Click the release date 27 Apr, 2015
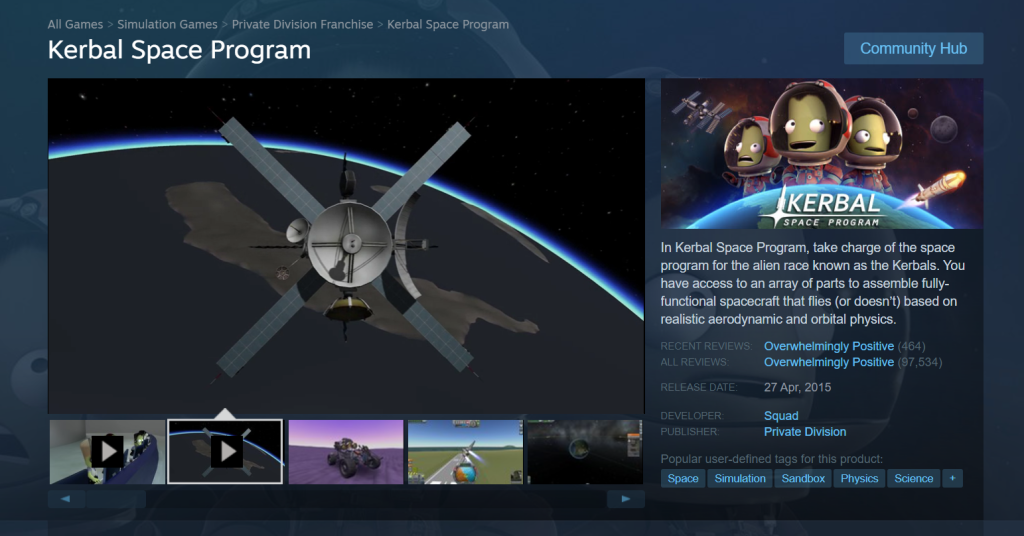Screen dimensions: 1024x536 click(797, 387)
